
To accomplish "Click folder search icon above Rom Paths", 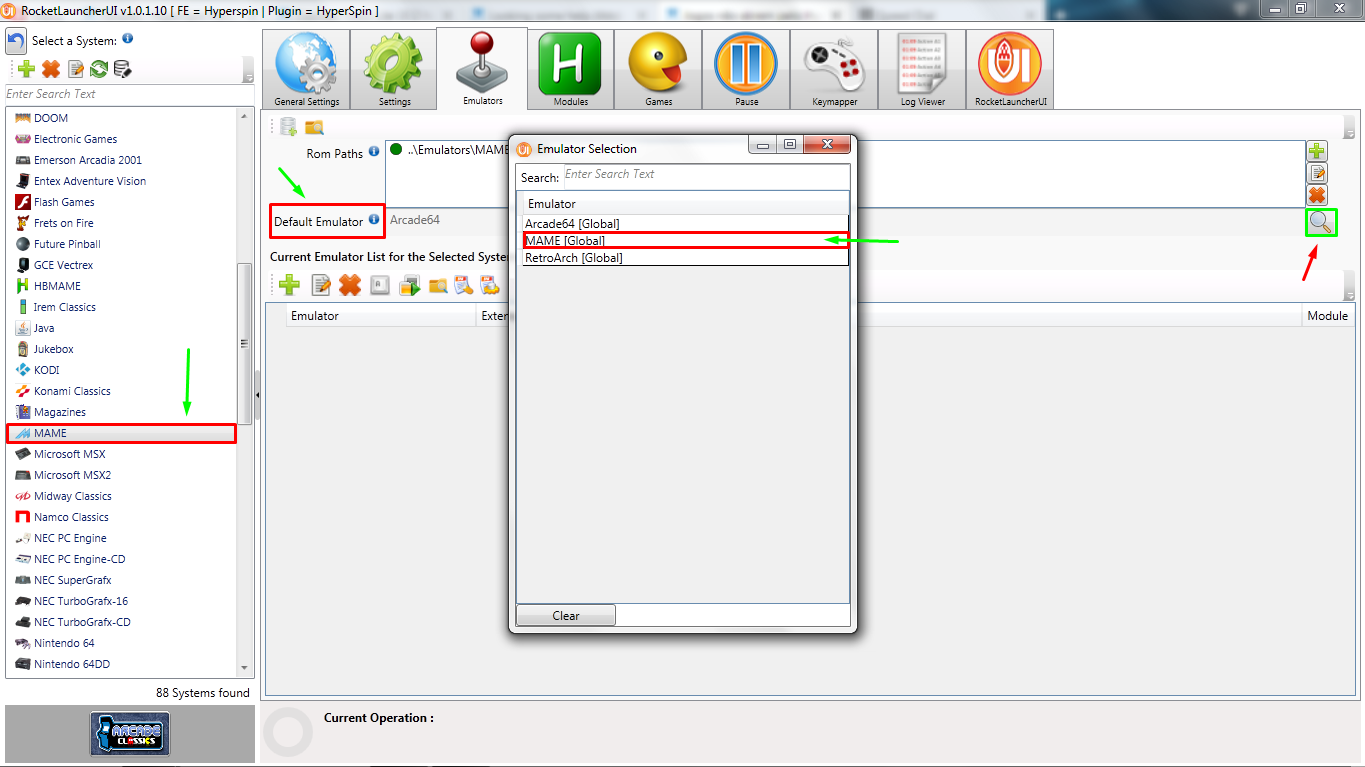I will coord(314,127).
